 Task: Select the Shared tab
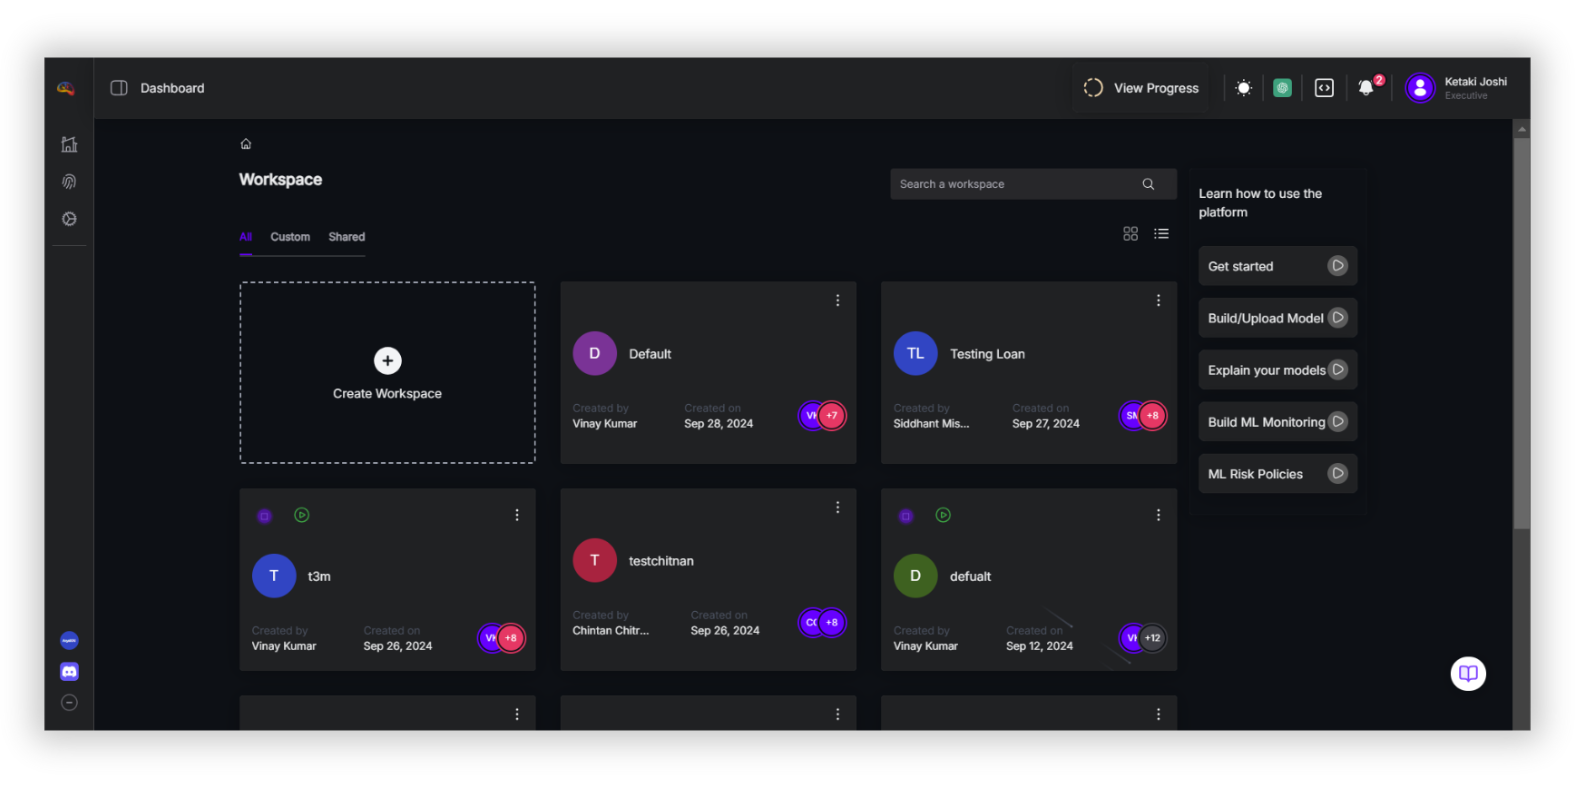(347, 237)
